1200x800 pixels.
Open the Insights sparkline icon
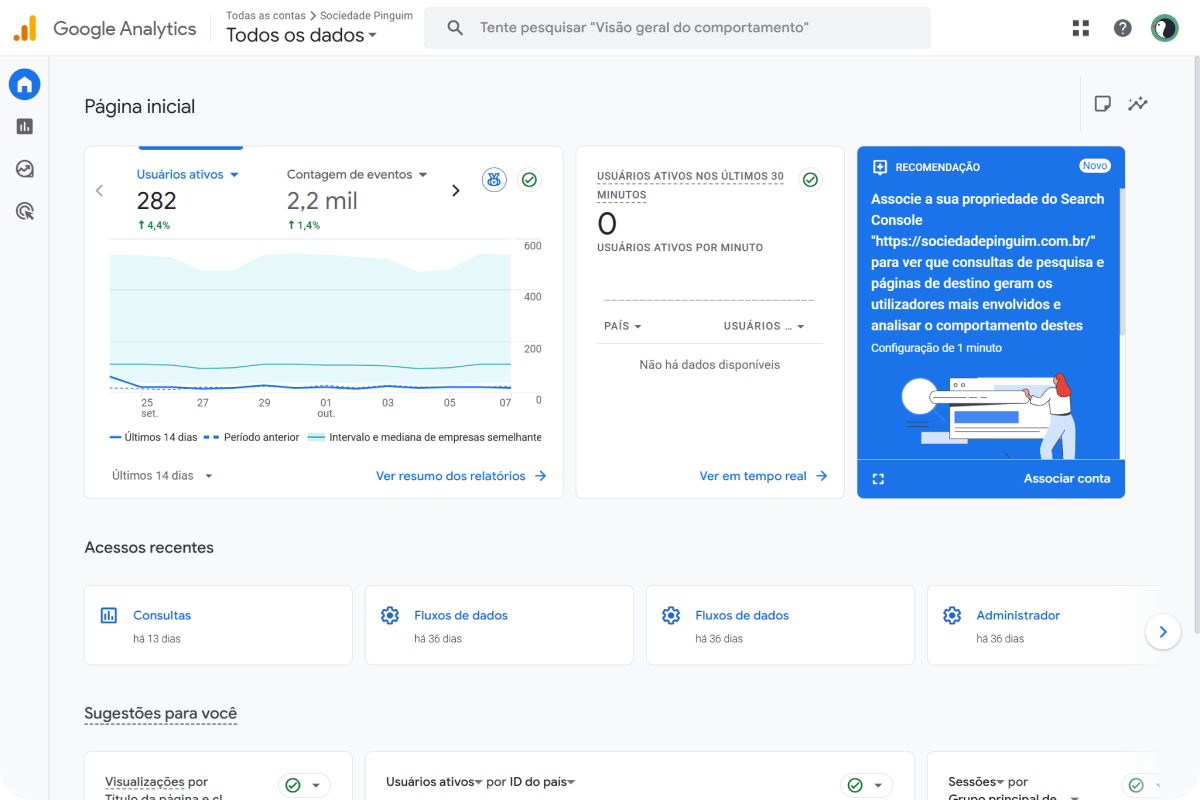click(1138, 104)
